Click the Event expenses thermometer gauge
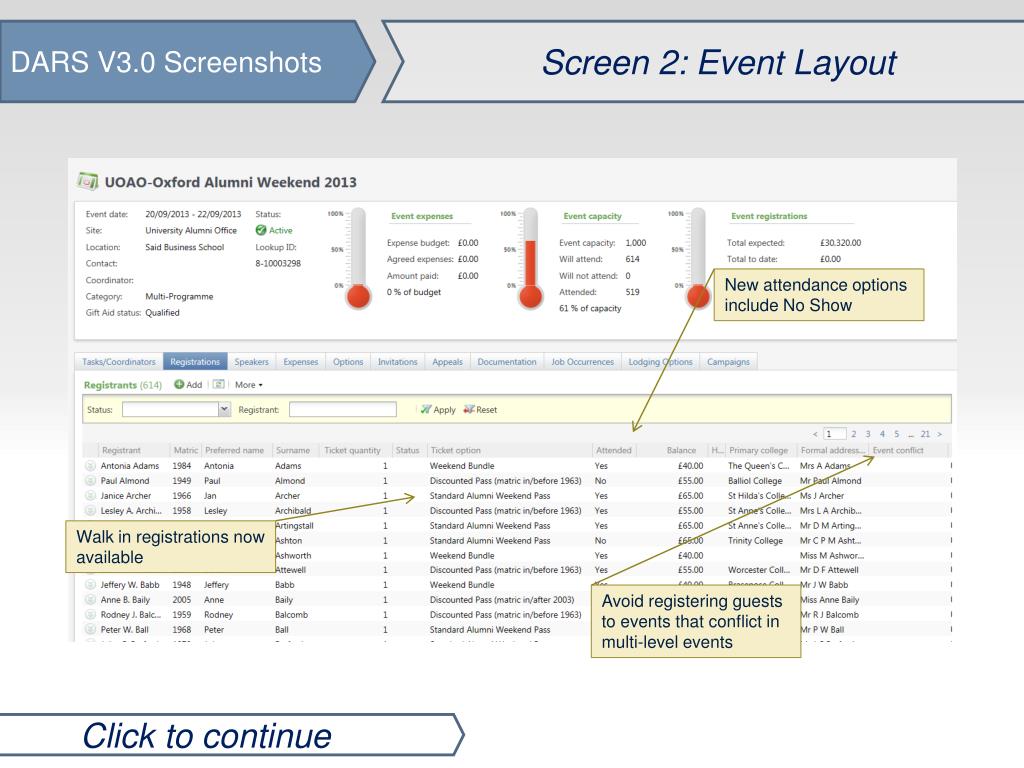1024x768 pixels. [x=358, y=258]
